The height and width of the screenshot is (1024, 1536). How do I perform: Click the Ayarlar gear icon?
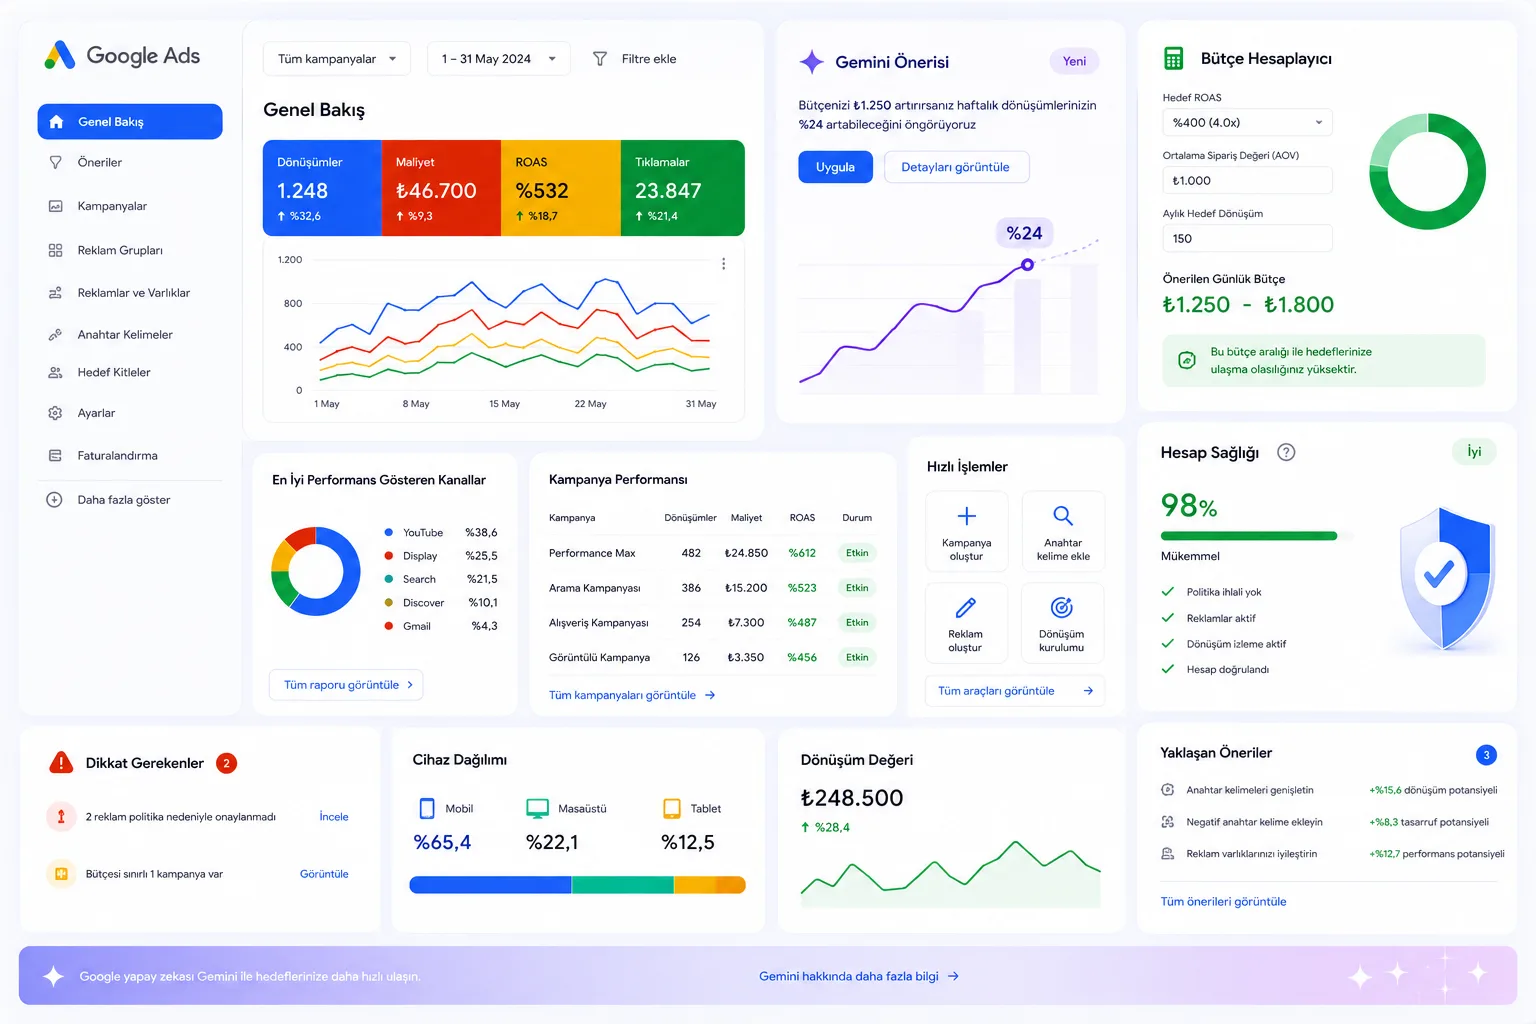[55, 413]
